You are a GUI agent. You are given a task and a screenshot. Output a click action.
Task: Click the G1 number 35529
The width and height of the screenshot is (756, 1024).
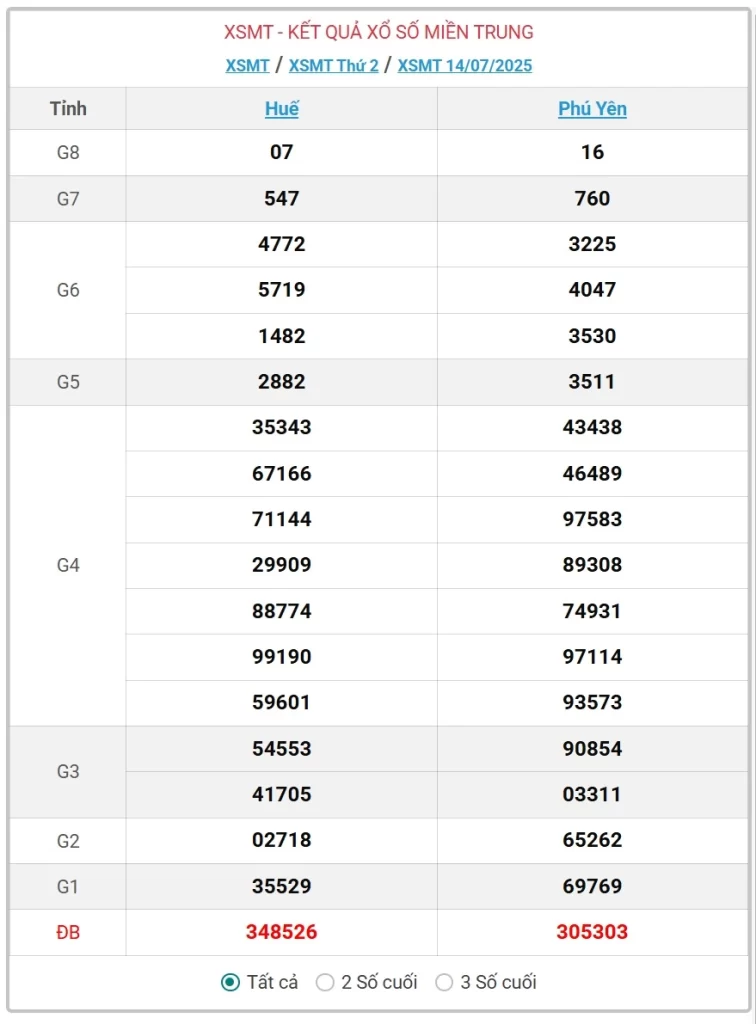282,886
